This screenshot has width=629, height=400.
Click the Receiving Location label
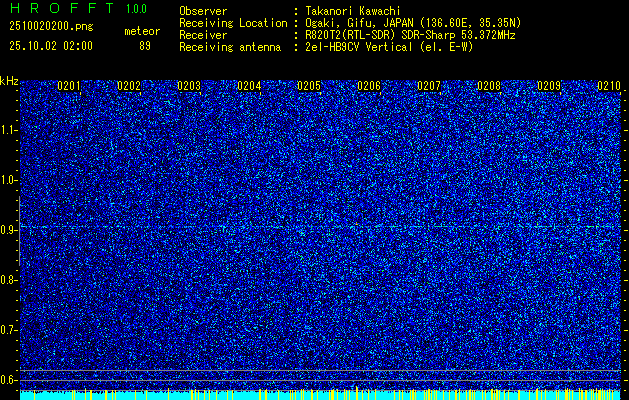[233, 24]
